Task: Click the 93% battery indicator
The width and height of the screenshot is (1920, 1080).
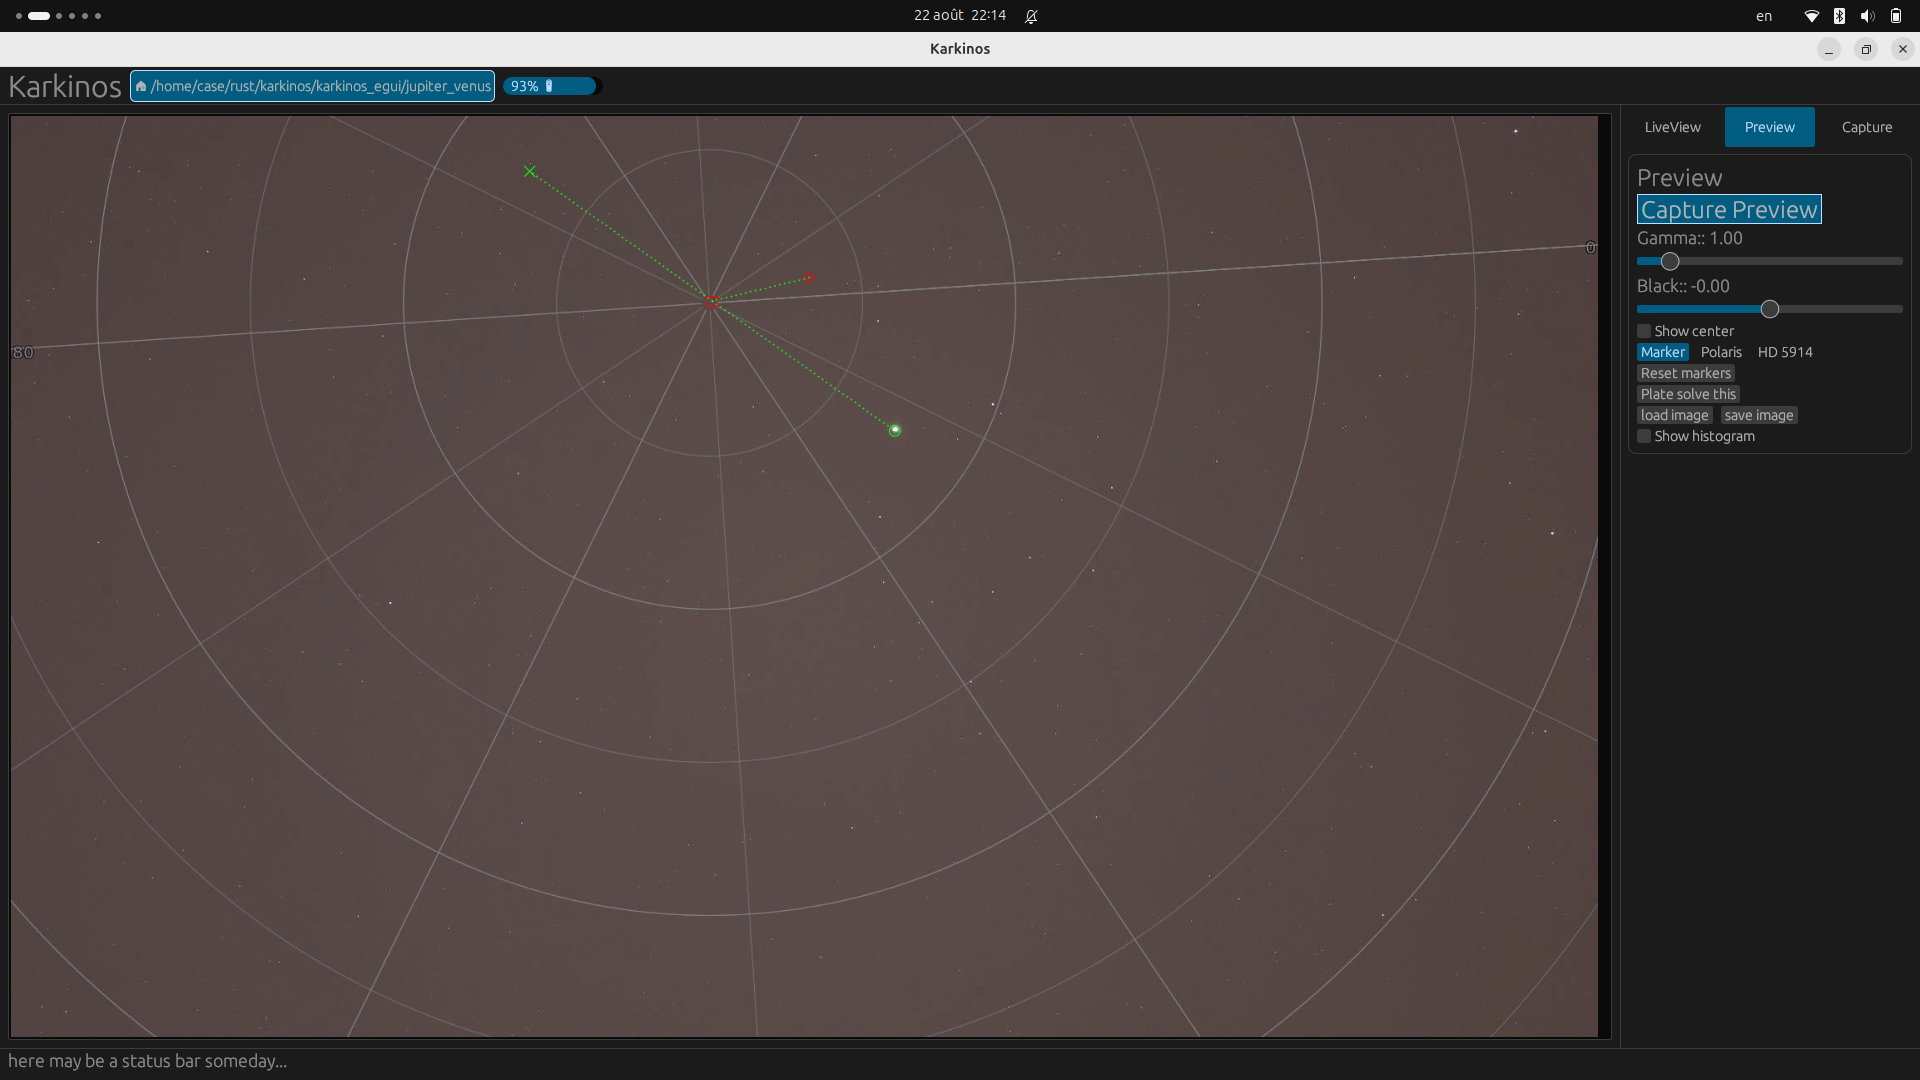Action: (551, 86)
